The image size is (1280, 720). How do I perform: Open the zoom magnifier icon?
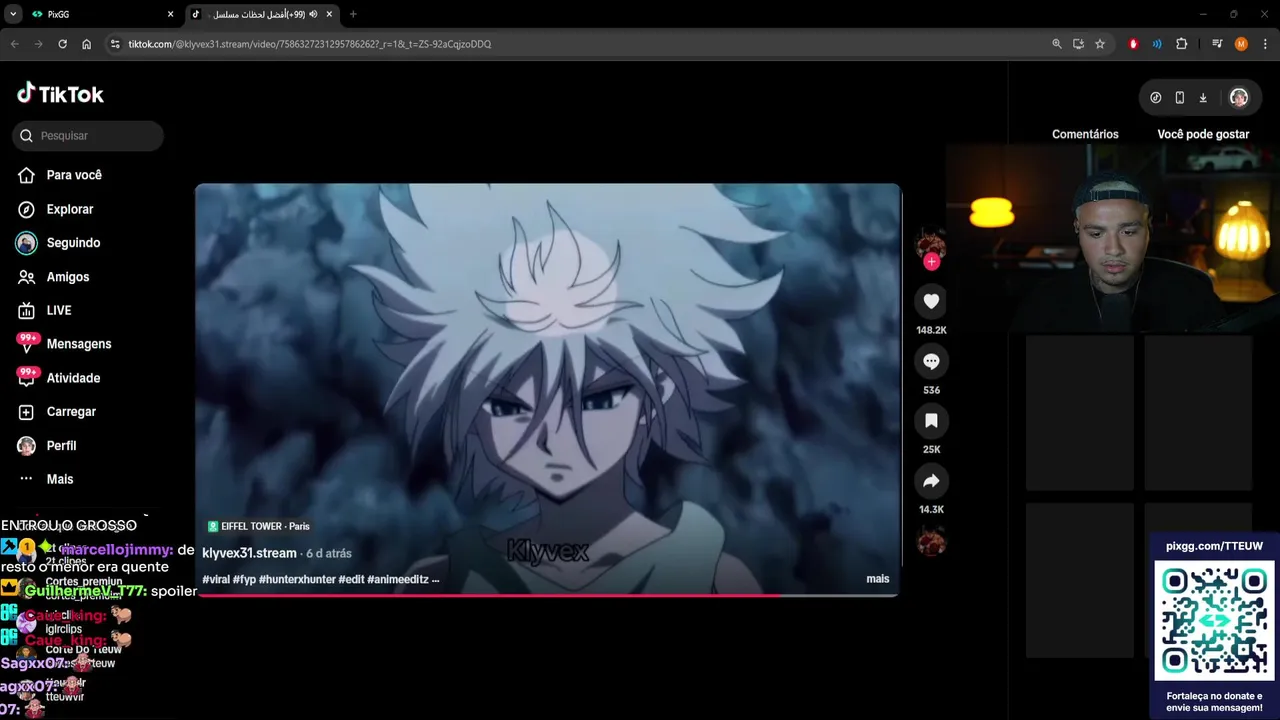[x=1057, y=44]
